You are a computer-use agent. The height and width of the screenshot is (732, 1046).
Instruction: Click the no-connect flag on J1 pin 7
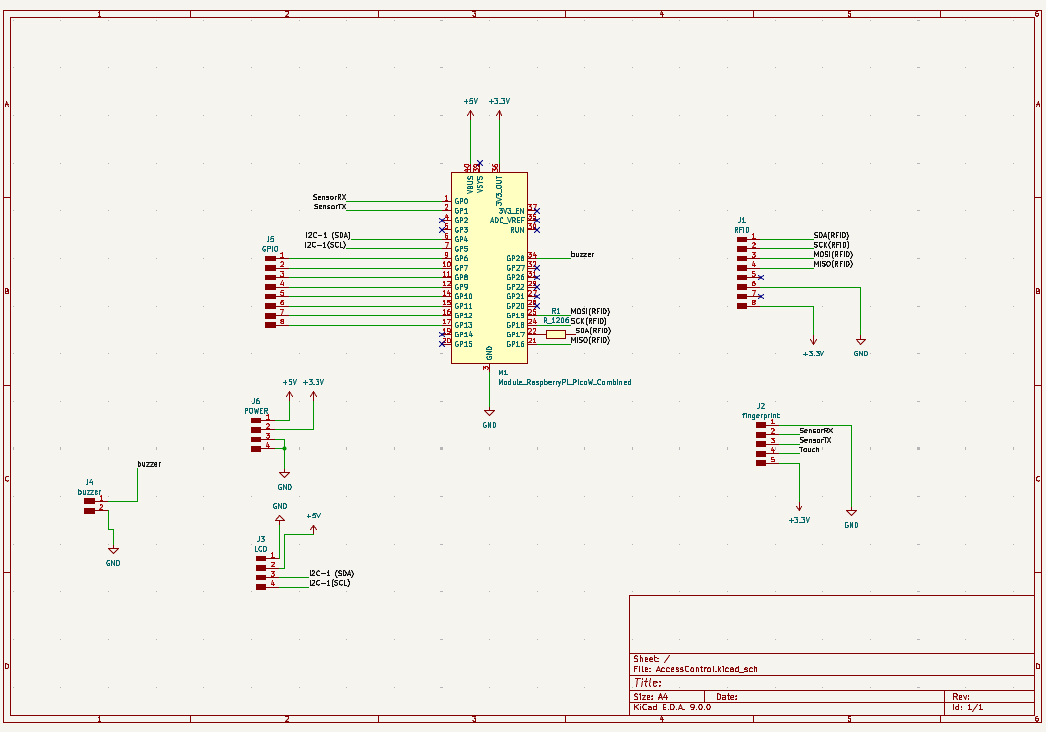[x=761, y=297]
